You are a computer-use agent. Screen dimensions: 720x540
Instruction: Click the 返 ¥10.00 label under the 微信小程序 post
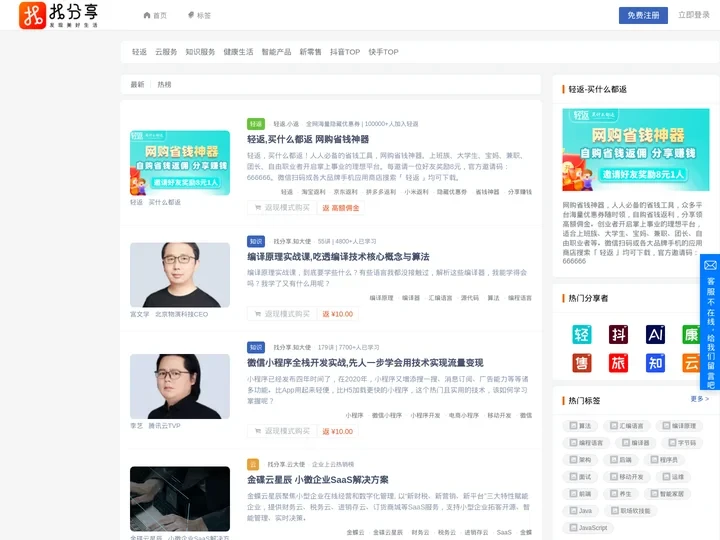point(338,432)
